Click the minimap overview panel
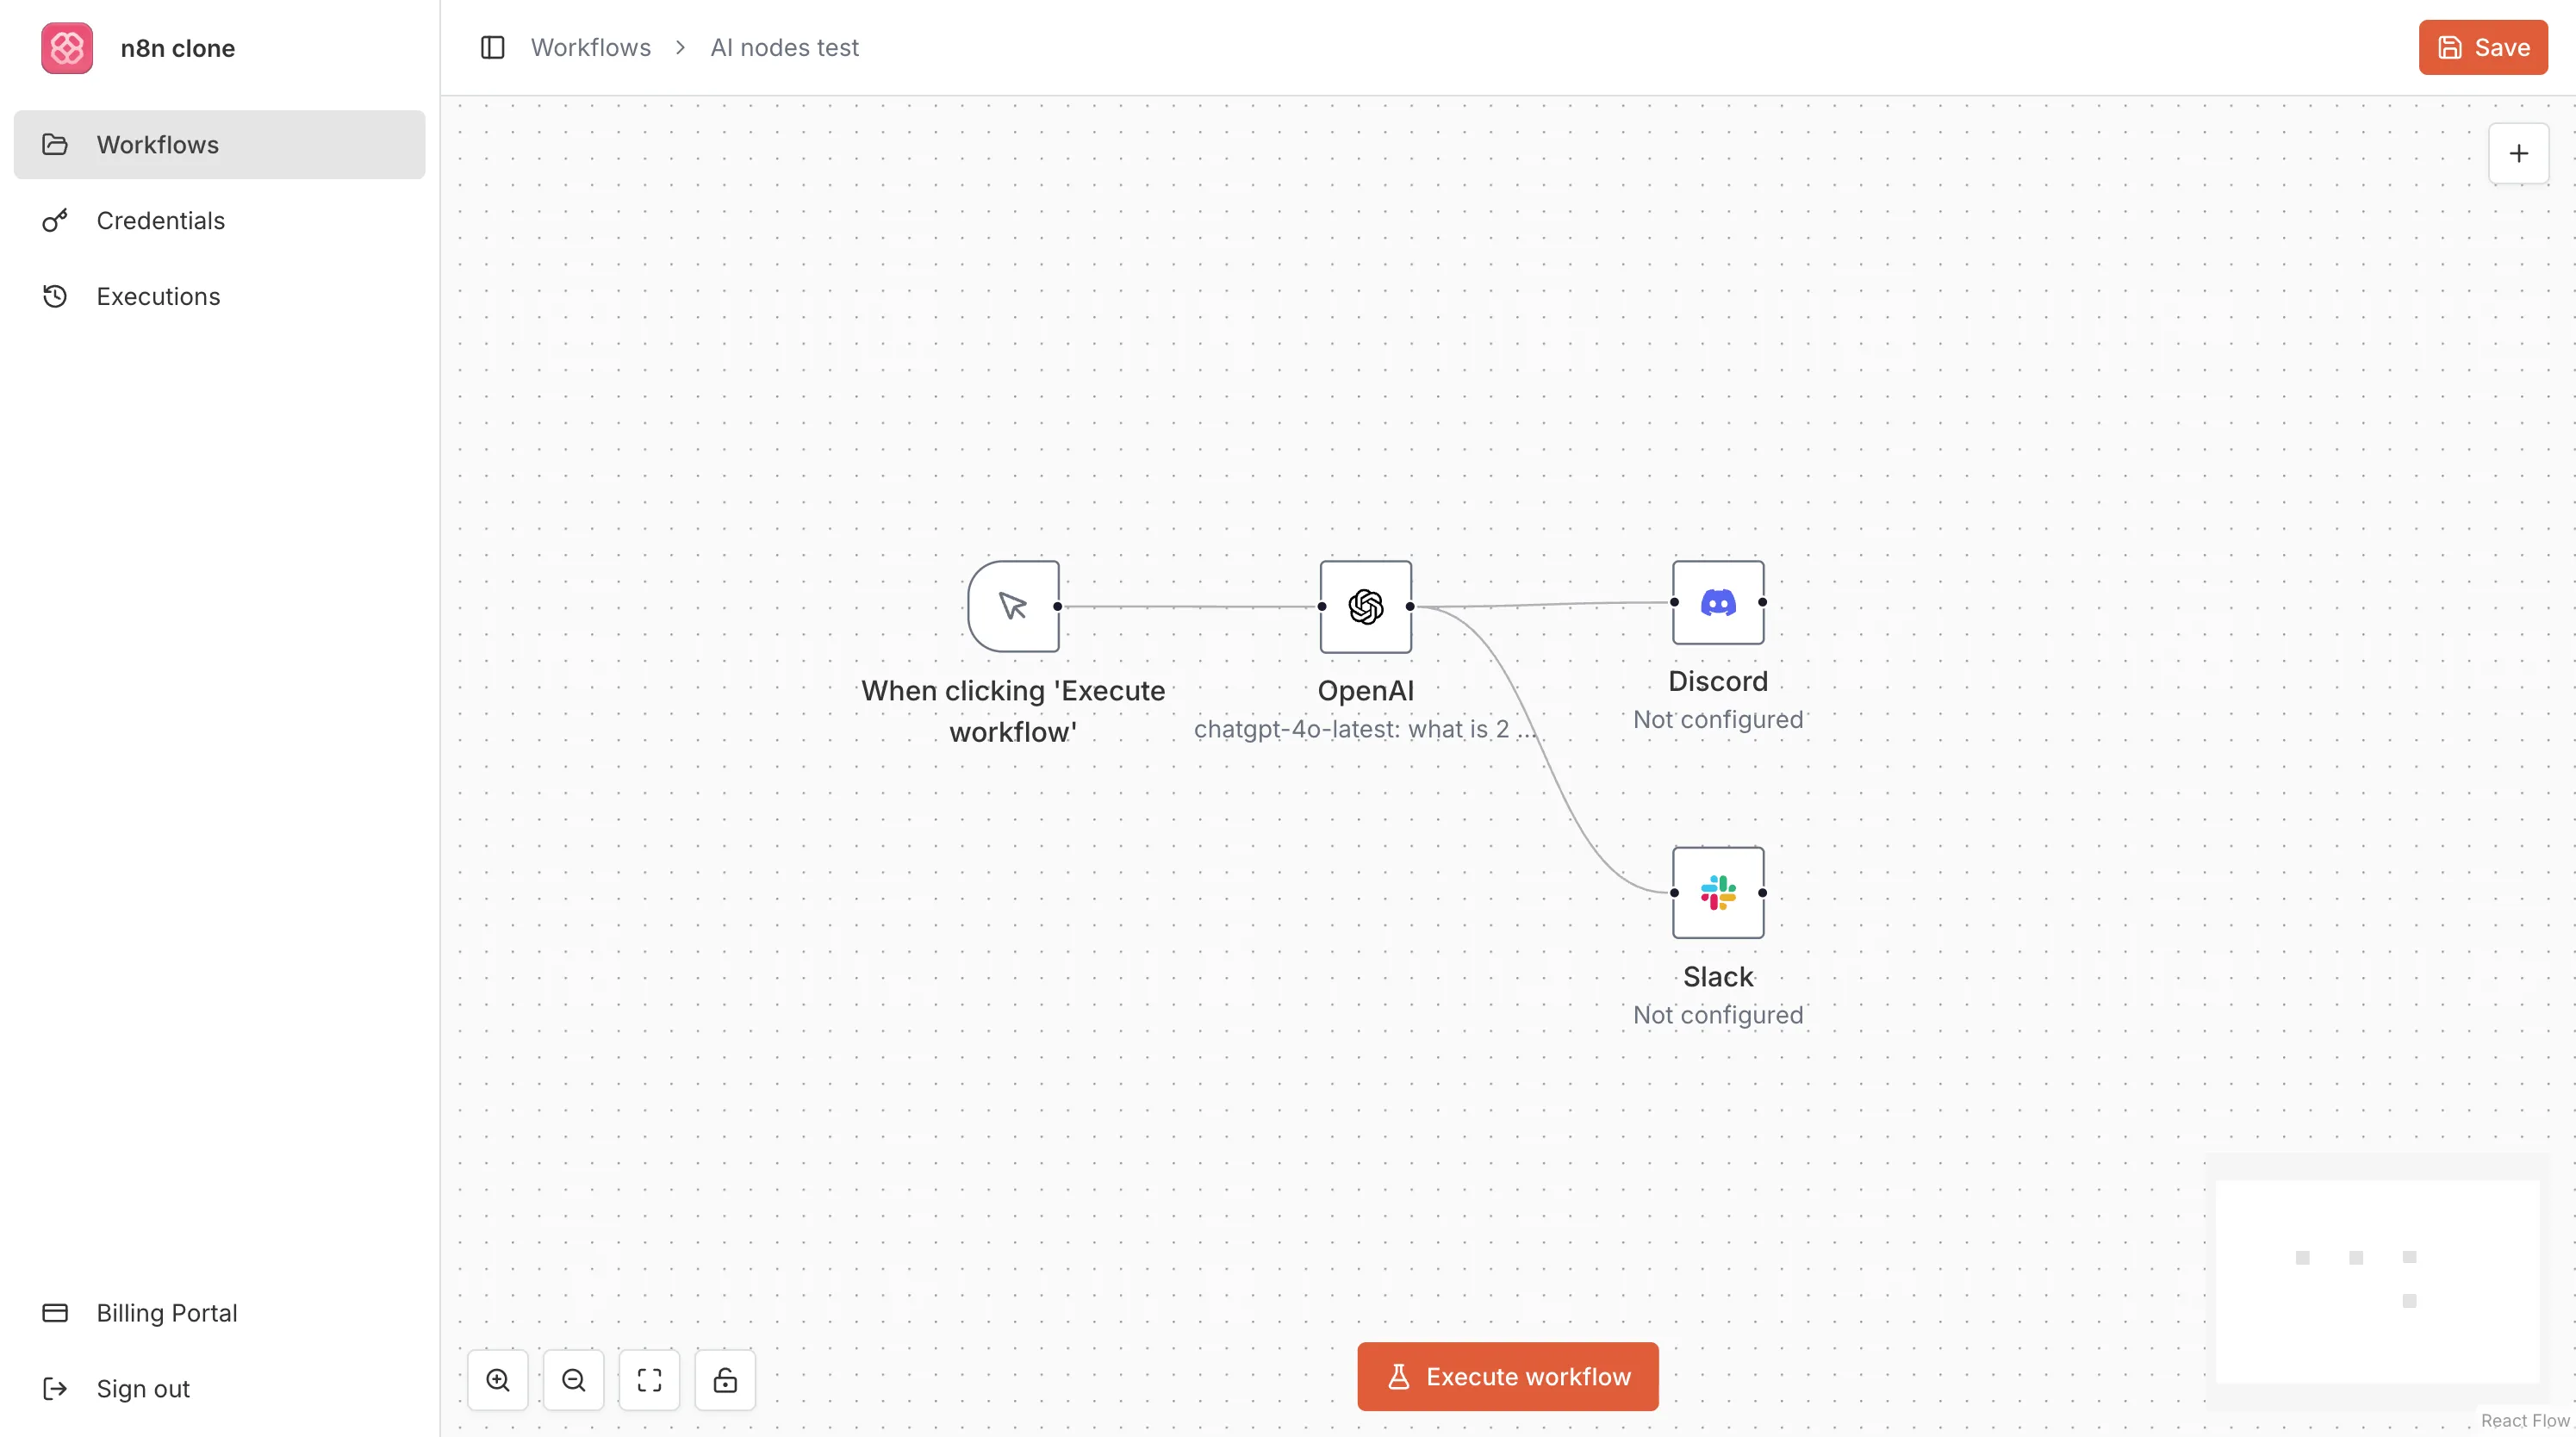2576x1437 pixels. [x=2376, y=1280]
